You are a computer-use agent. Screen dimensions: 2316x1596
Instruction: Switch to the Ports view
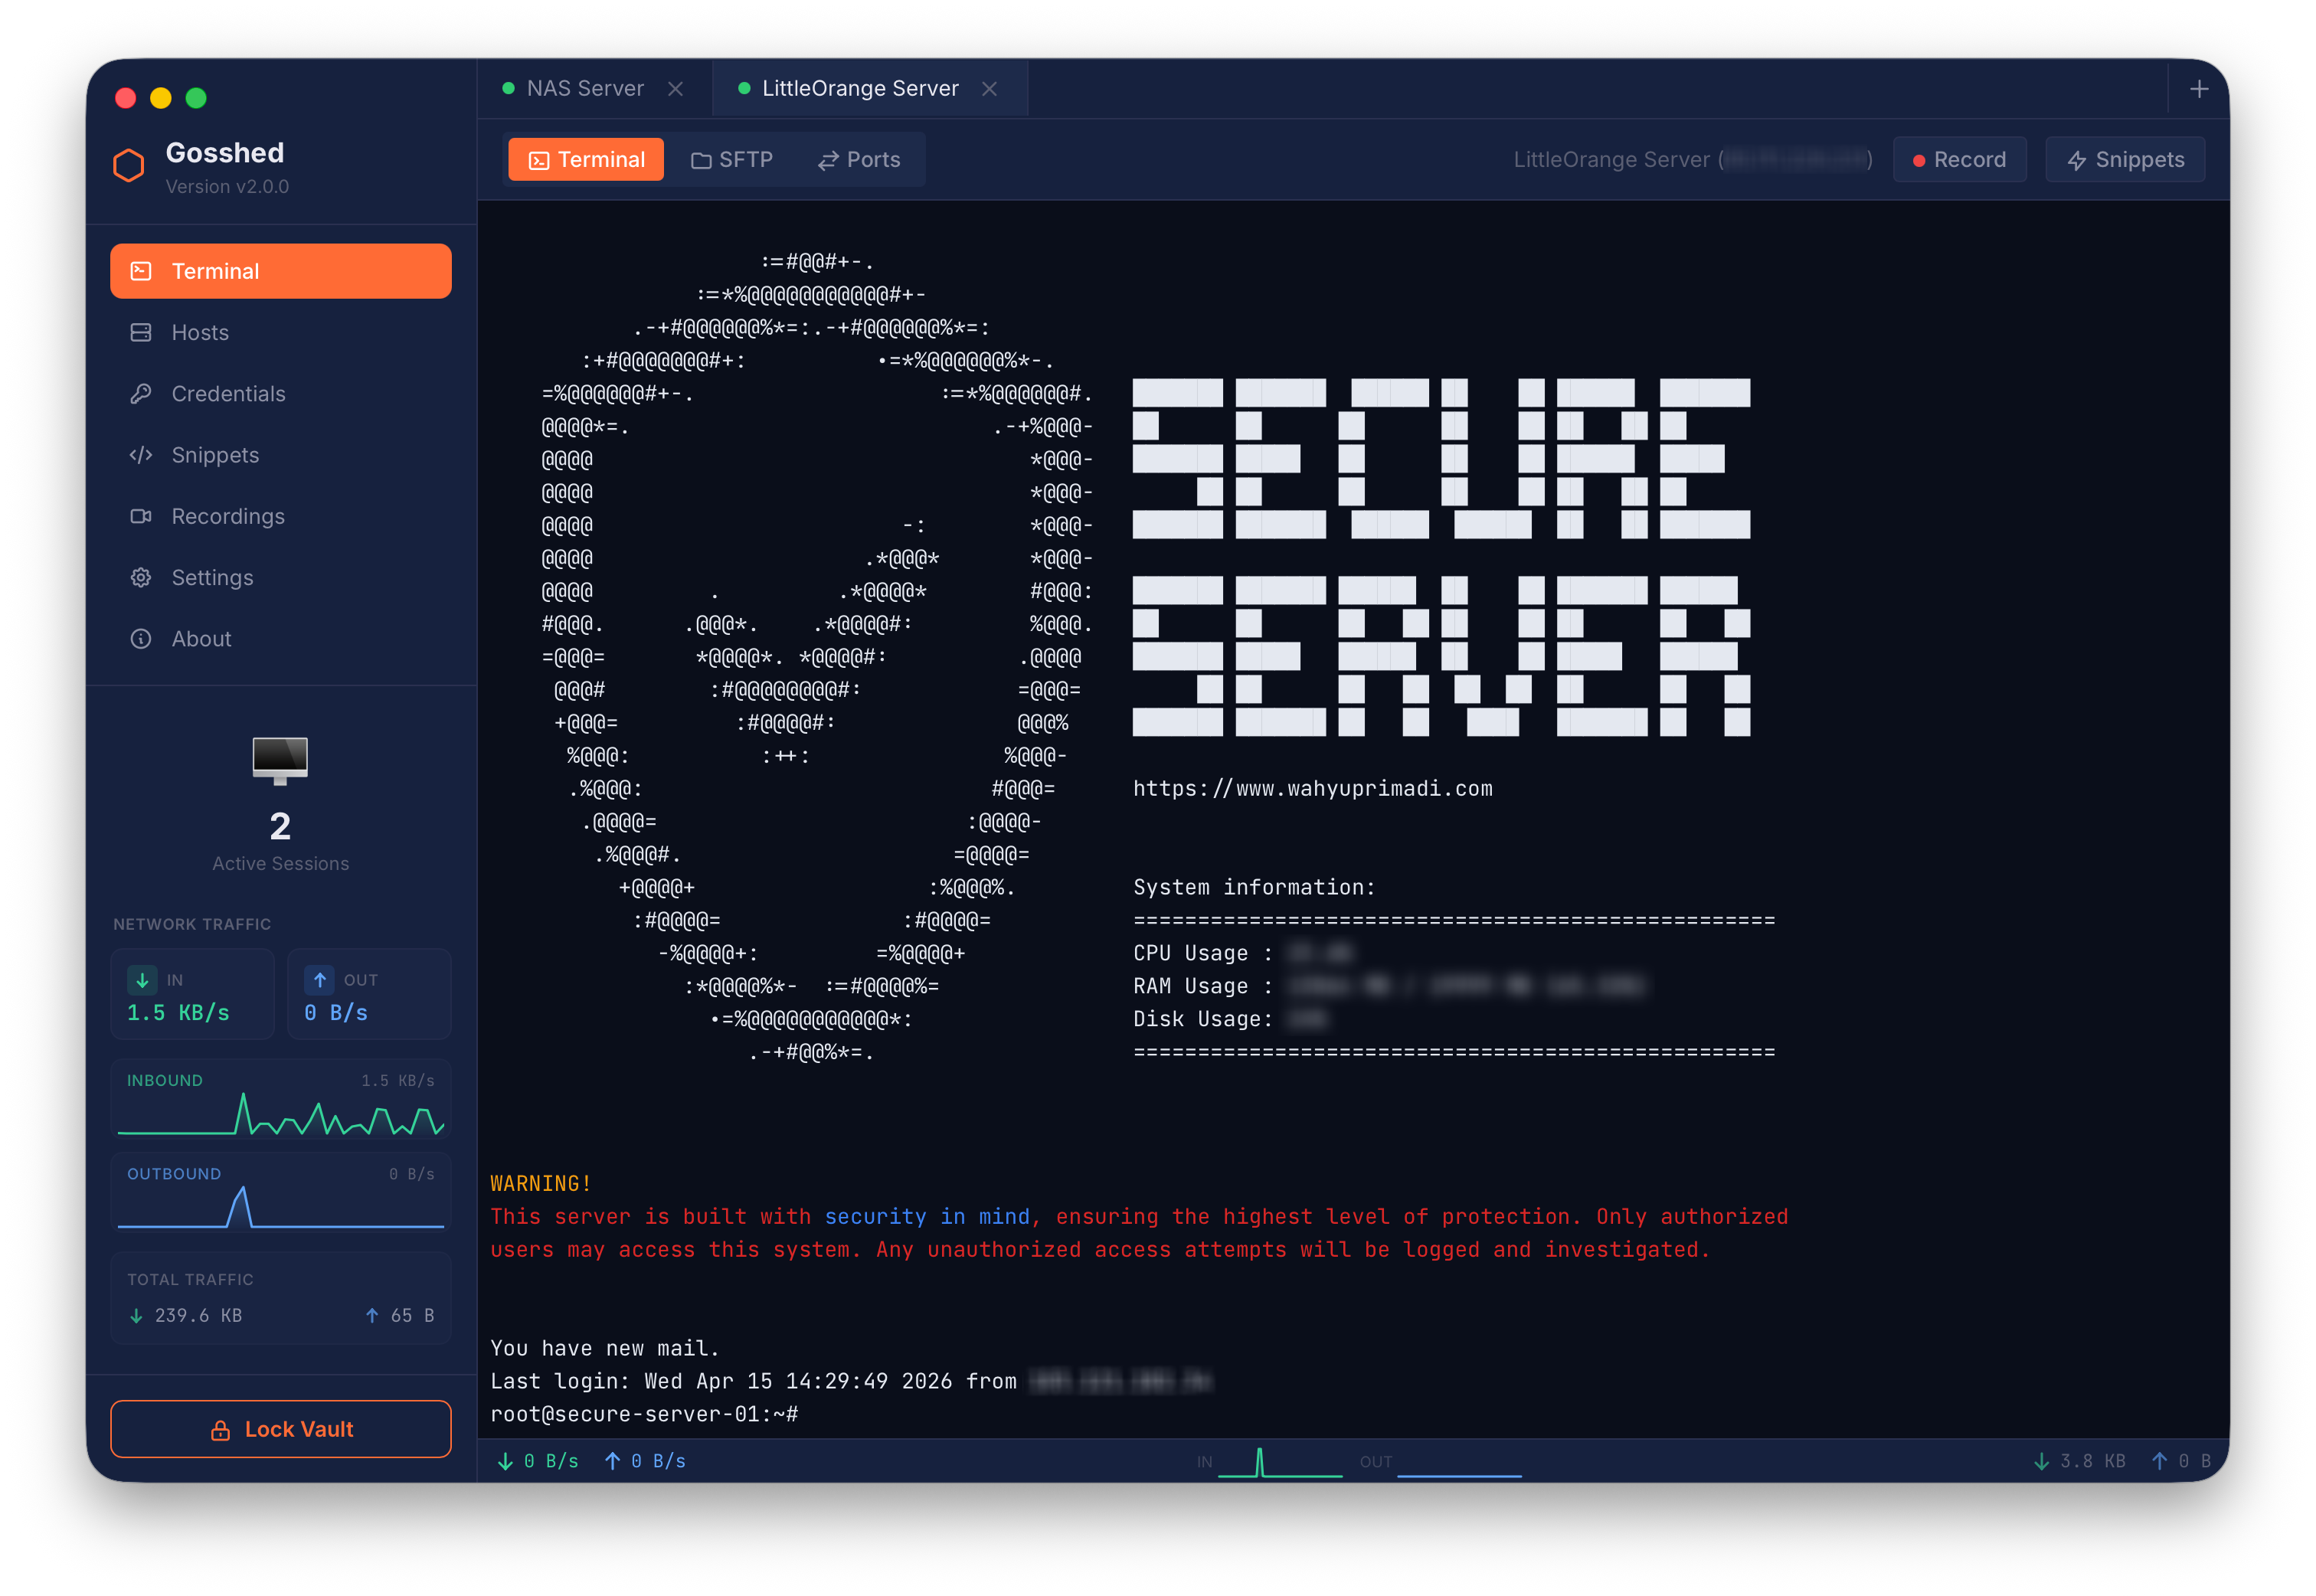[859, 160]
